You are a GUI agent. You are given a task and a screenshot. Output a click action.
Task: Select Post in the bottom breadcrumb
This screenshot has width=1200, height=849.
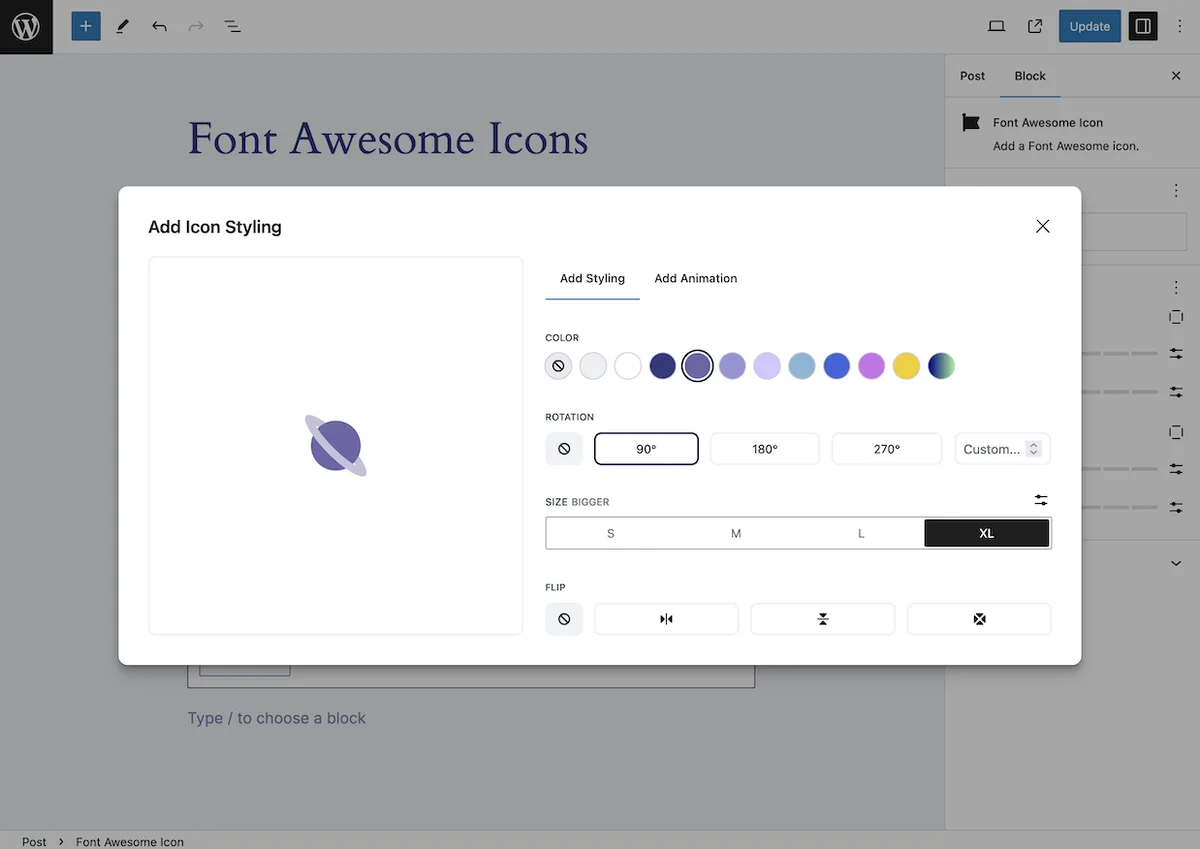[34, 842]
